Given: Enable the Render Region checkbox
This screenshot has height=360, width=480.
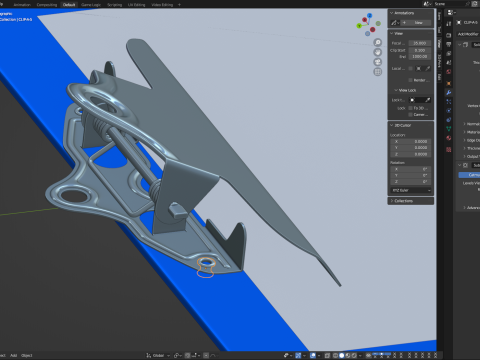Looking at the screenshot, I should tap(410, 80).
